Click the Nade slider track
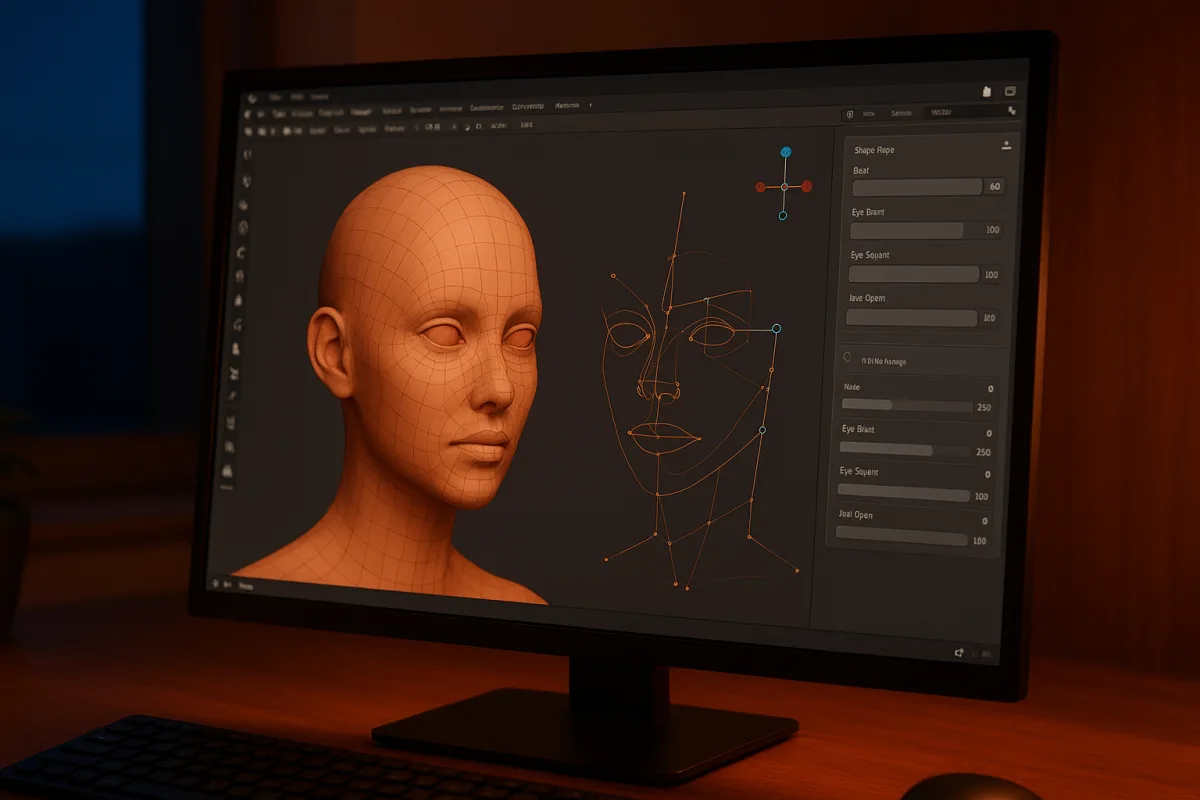This screenshot has width=1200, height=800. click(x=907, y=406)
